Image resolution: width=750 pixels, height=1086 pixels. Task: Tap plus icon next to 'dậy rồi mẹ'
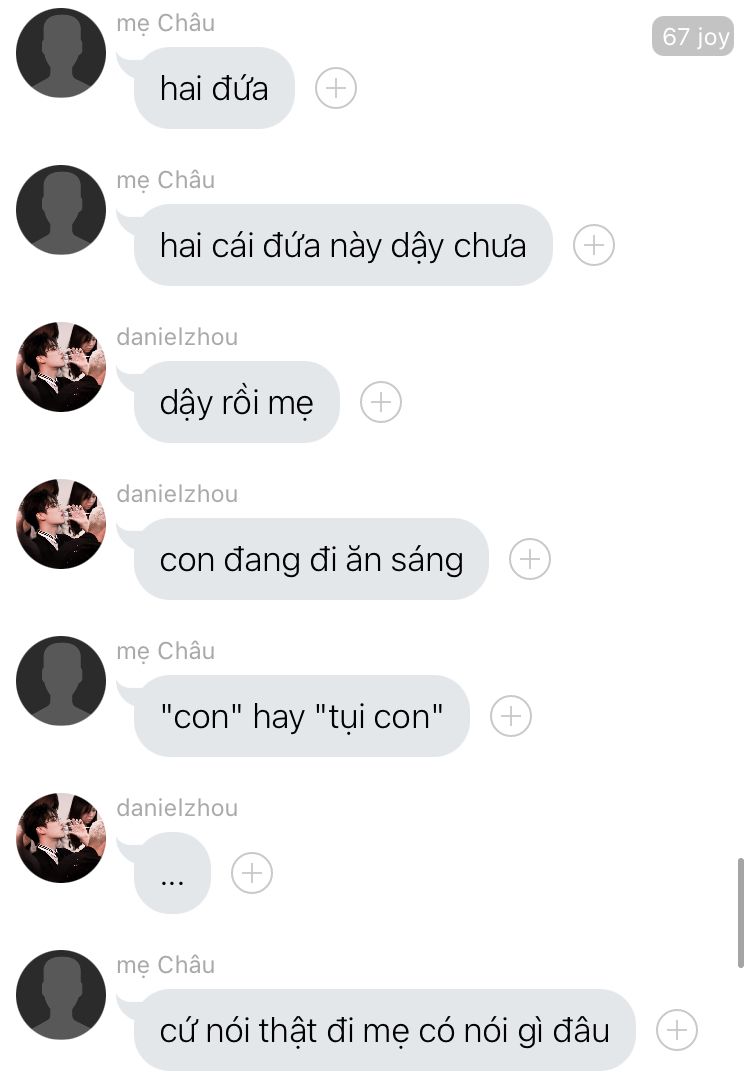(x=381, y=402)
